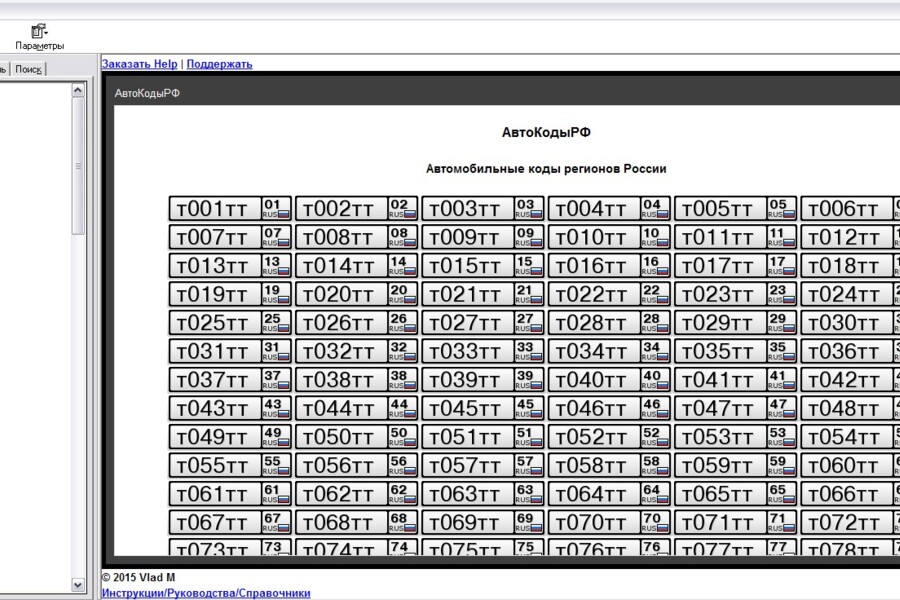Select the т017тт region 17 plate
This screenshot has width=900, height=600.
coord(735,266)
